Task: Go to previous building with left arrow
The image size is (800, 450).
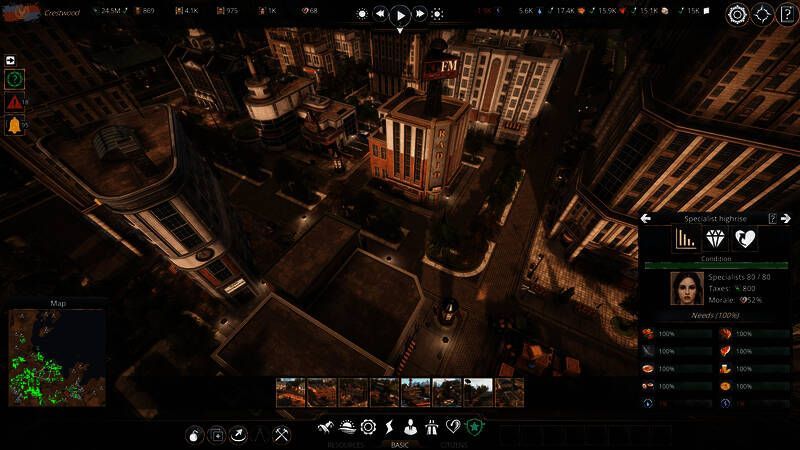Action: [646, 218]
